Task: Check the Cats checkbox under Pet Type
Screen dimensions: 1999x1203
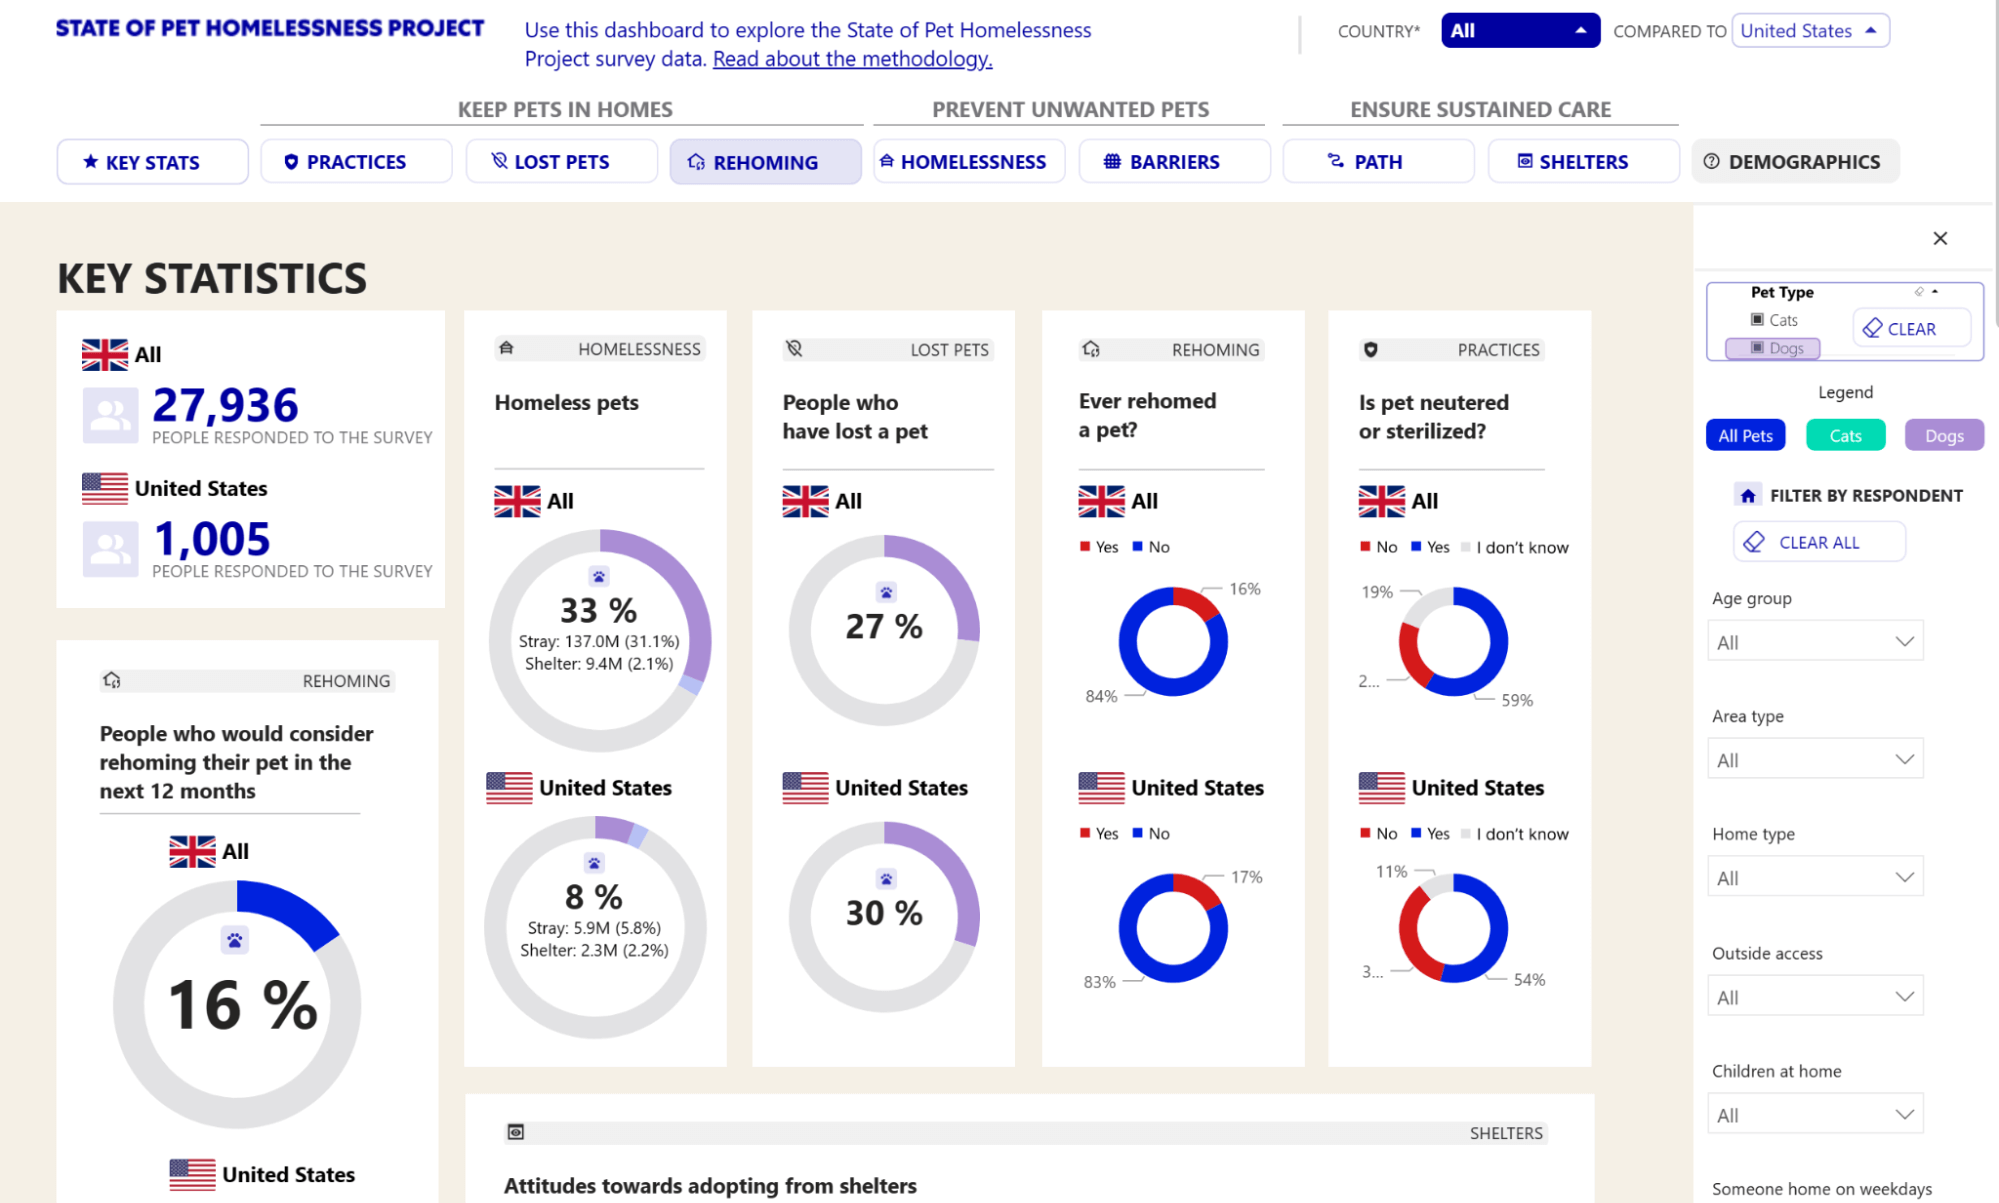Action: (x=1757, y=319)
